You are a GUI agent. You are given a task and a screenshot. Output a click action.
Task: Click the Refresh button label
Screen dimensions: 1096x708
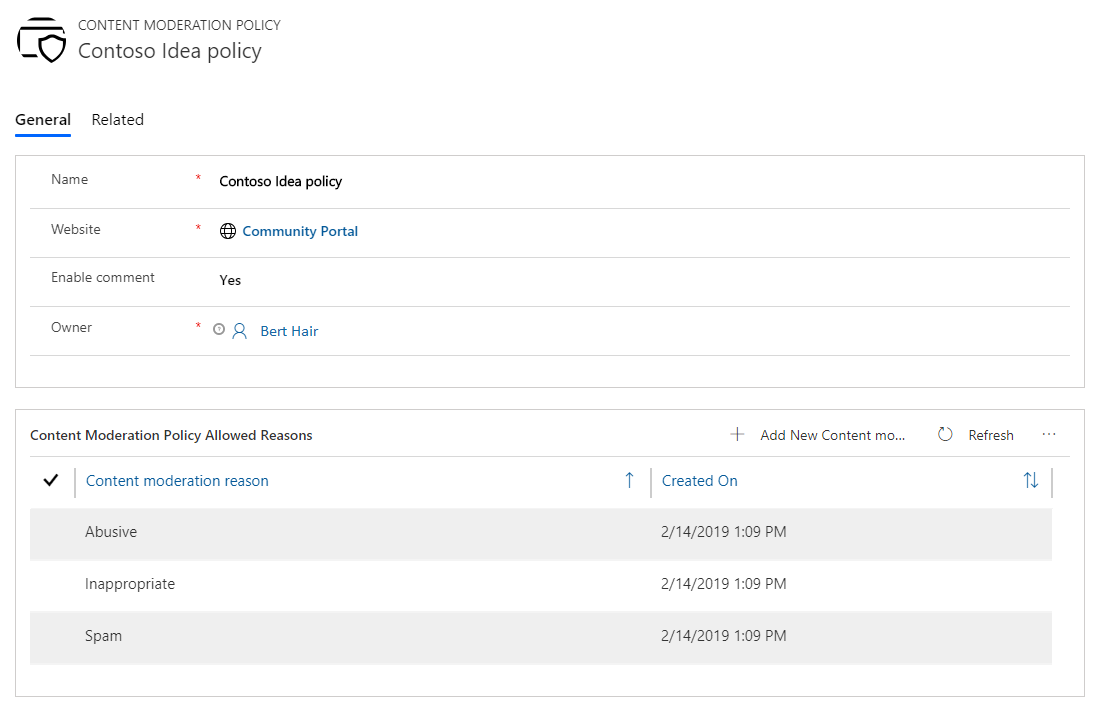tap(990, 435)
